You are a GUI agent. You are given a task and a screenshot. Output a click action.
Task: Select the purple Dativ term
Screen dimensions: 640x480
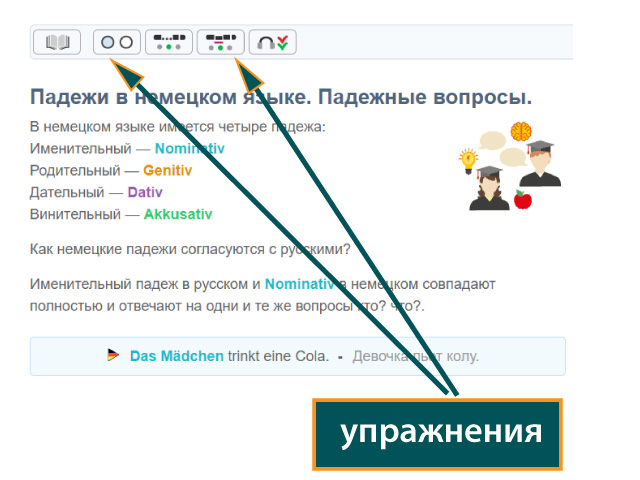145,192
